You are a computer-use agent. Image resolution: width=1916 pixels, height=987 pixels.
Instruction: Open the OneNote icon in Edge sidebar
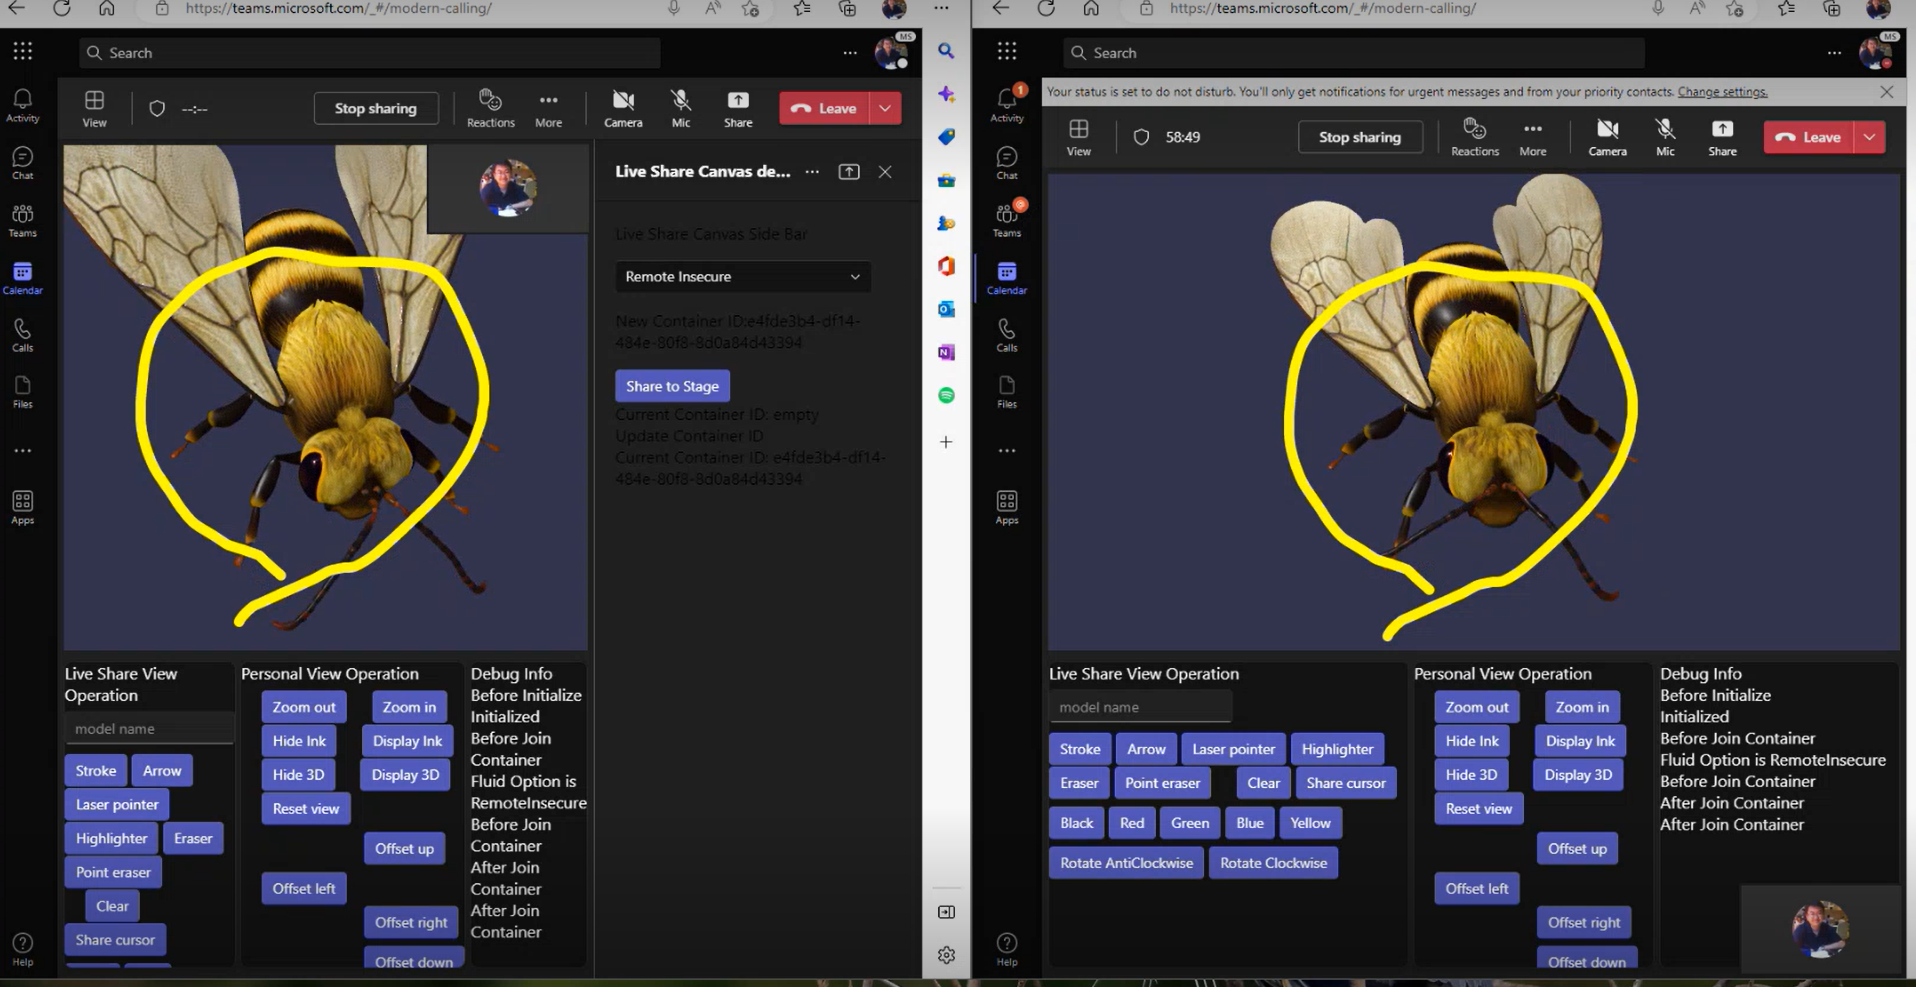click(x=946, y=352)
